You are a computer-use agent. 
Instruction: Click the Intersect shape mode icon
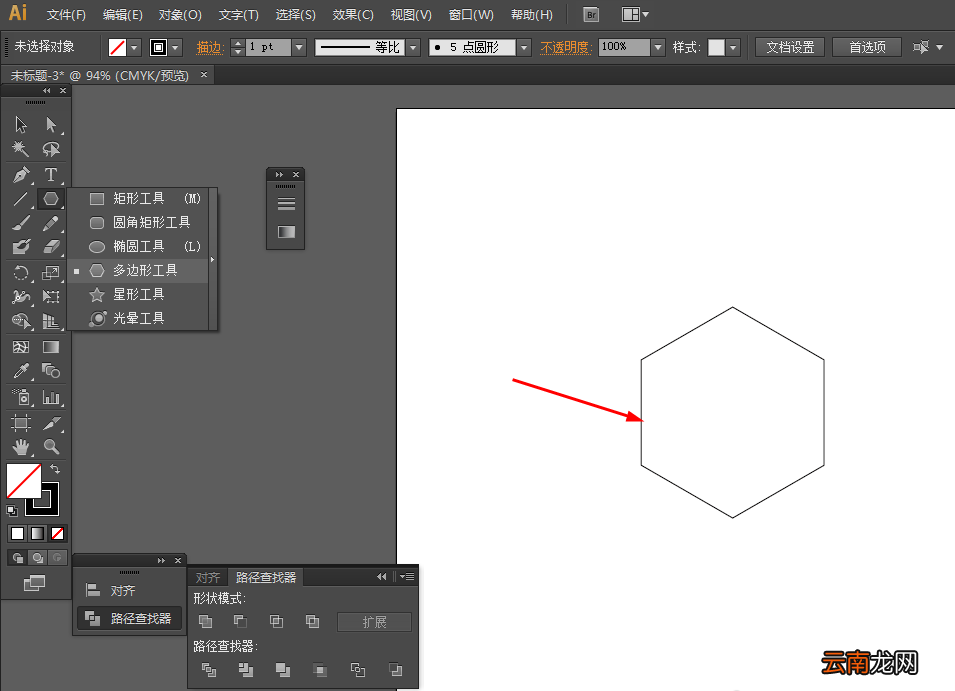277,622
